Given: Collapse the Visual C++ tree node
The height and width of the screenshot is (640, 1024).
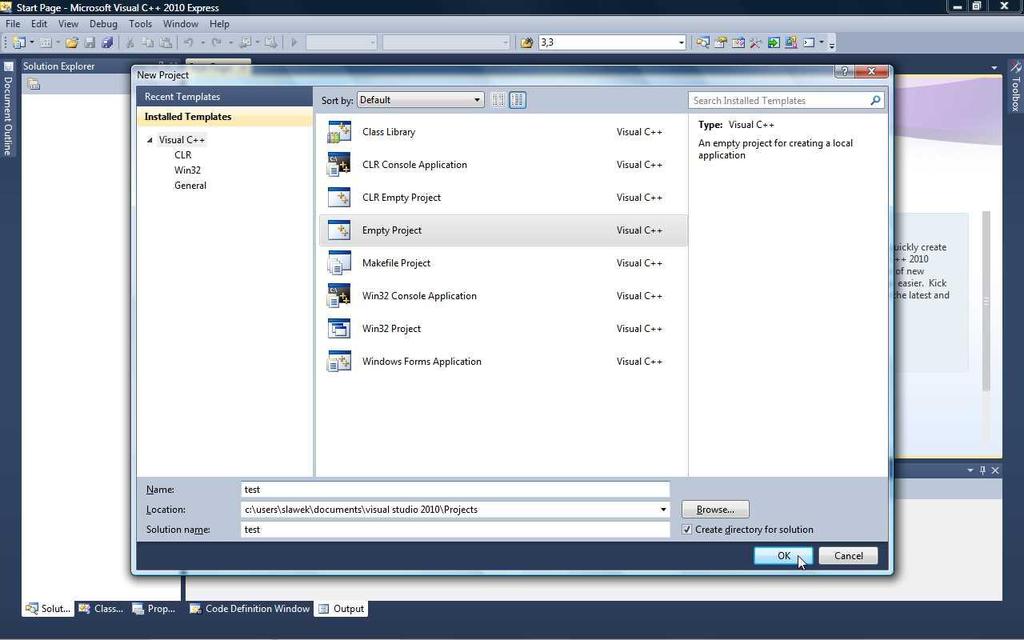Looking at the screenshot, I should click(150, 140).
